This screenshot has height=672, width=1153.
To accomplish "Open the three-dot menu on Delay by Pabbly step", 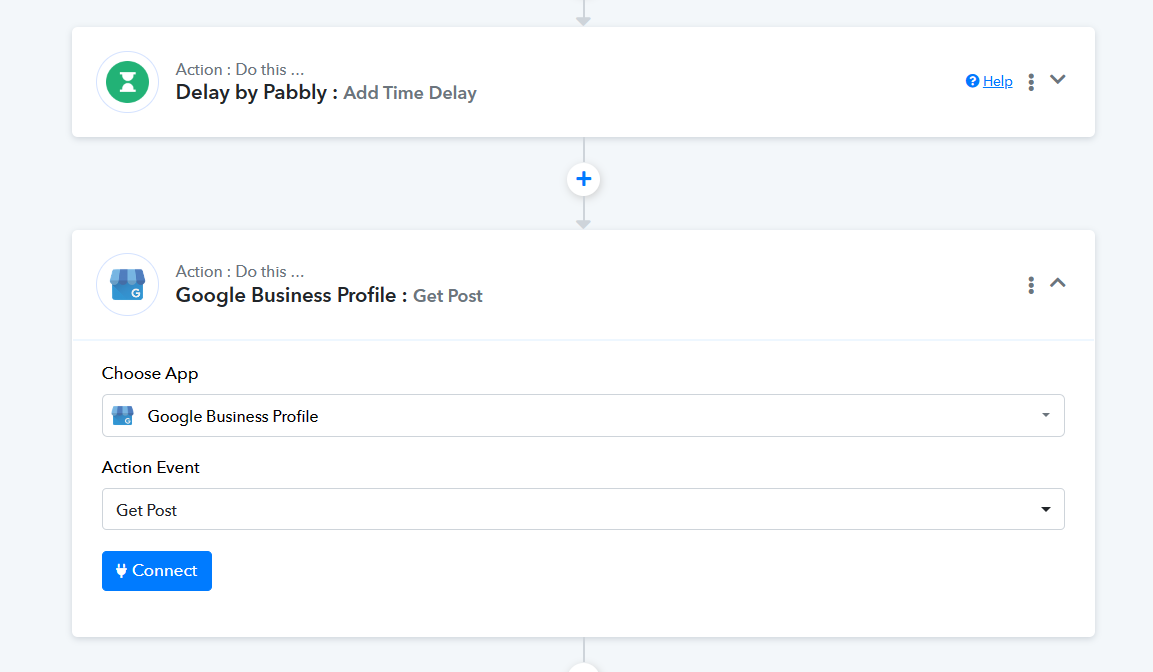I will click(1031, 82).
